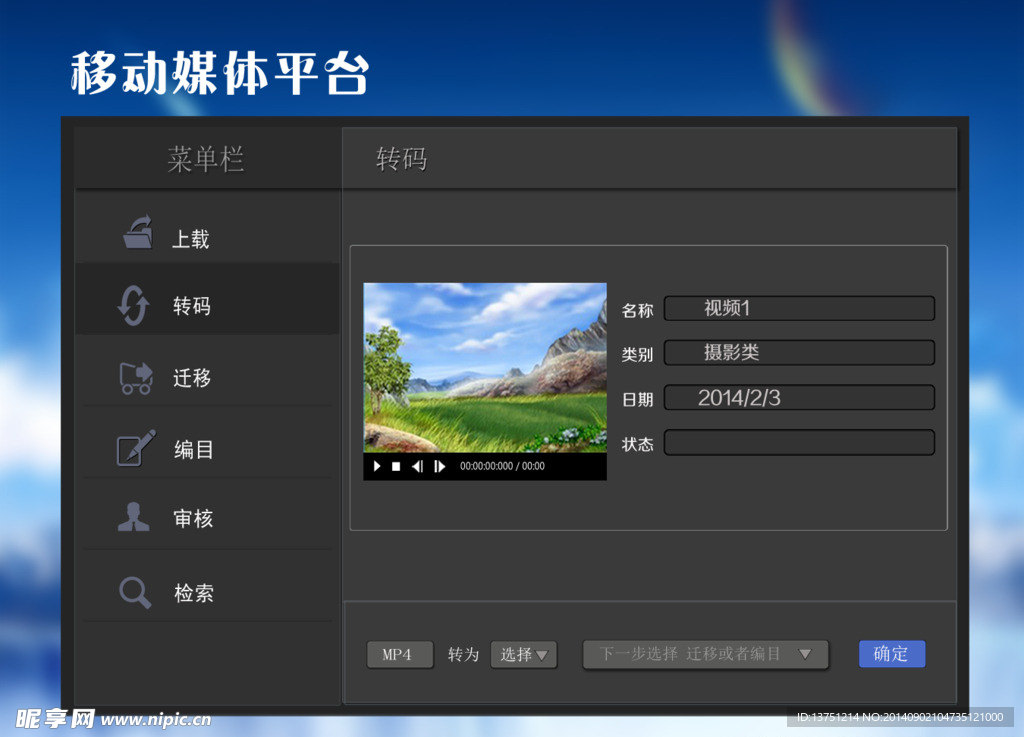This screenshot has height=737, width=1024.
Task: Click the 菜单栏 sidebar header
Action: (x=206, y=159)
